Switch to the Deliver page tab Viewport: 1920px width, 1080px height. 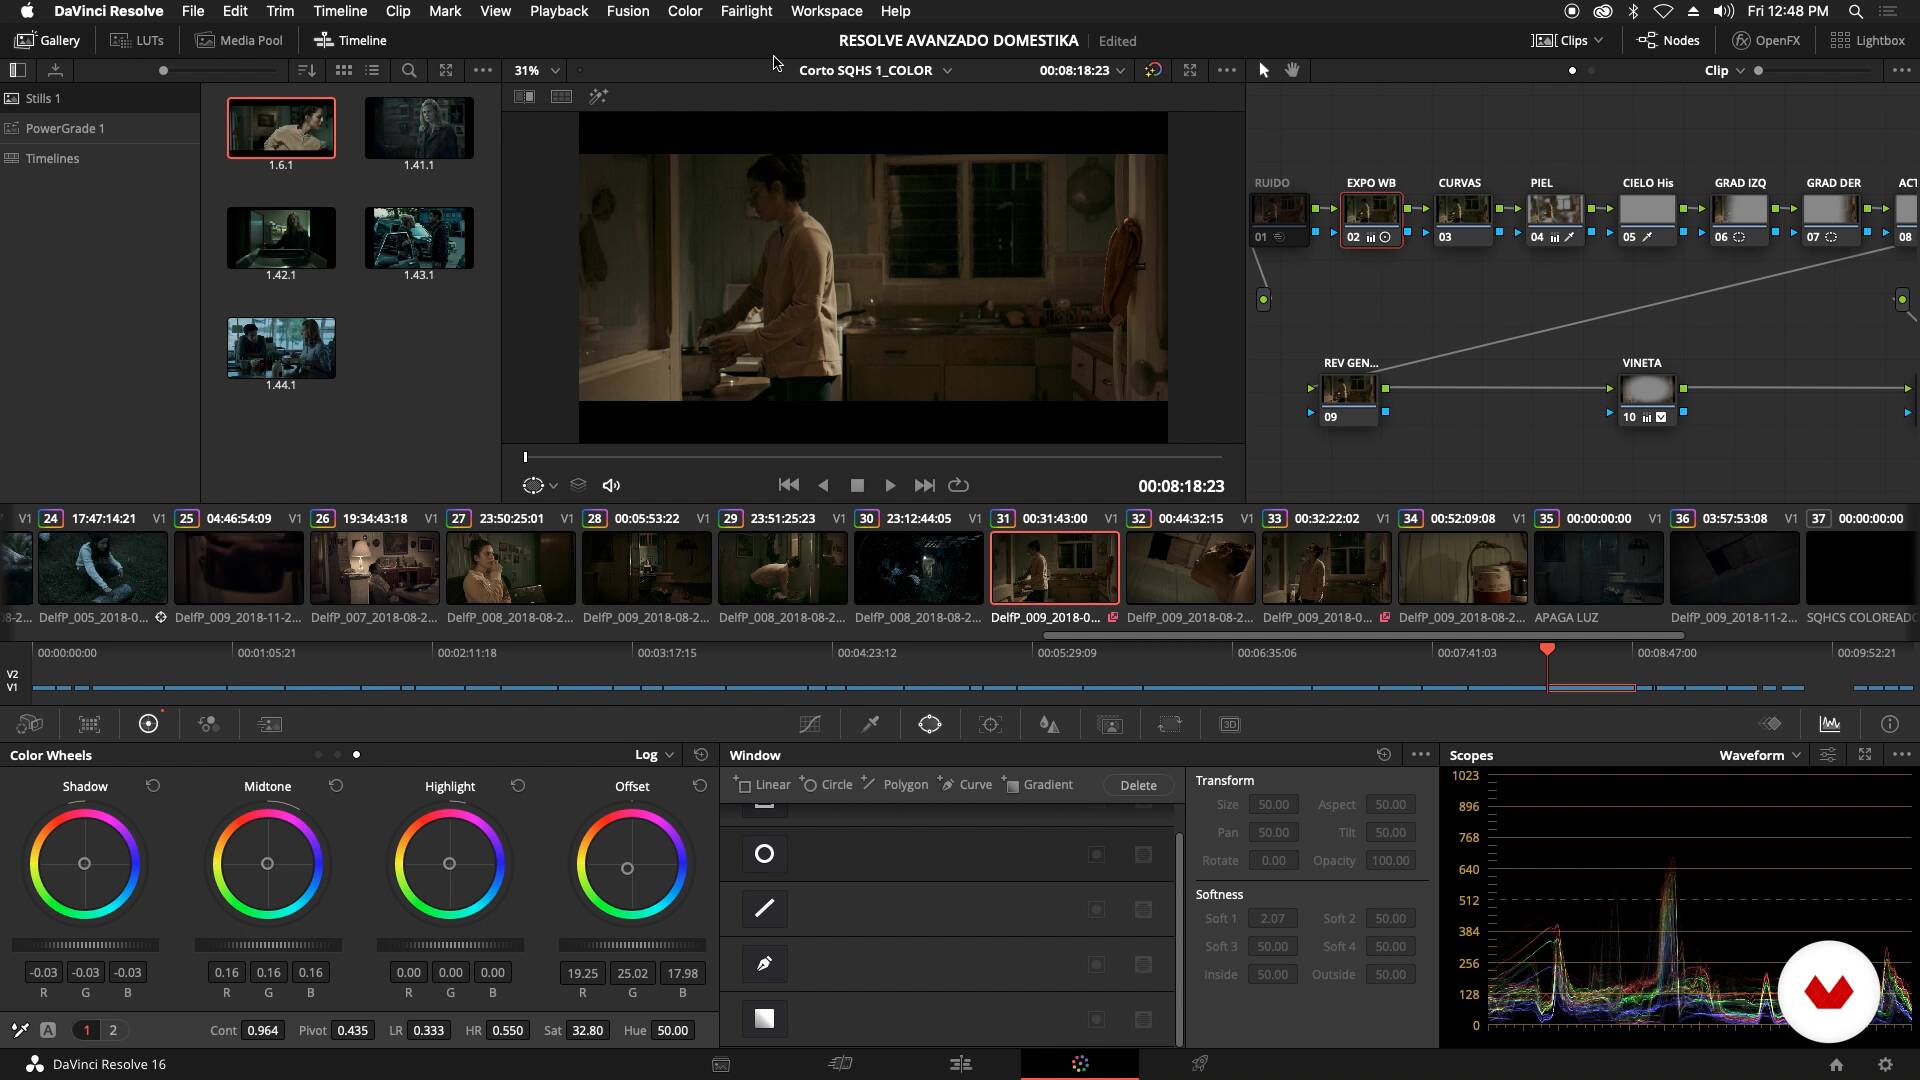[1200, 1064]
